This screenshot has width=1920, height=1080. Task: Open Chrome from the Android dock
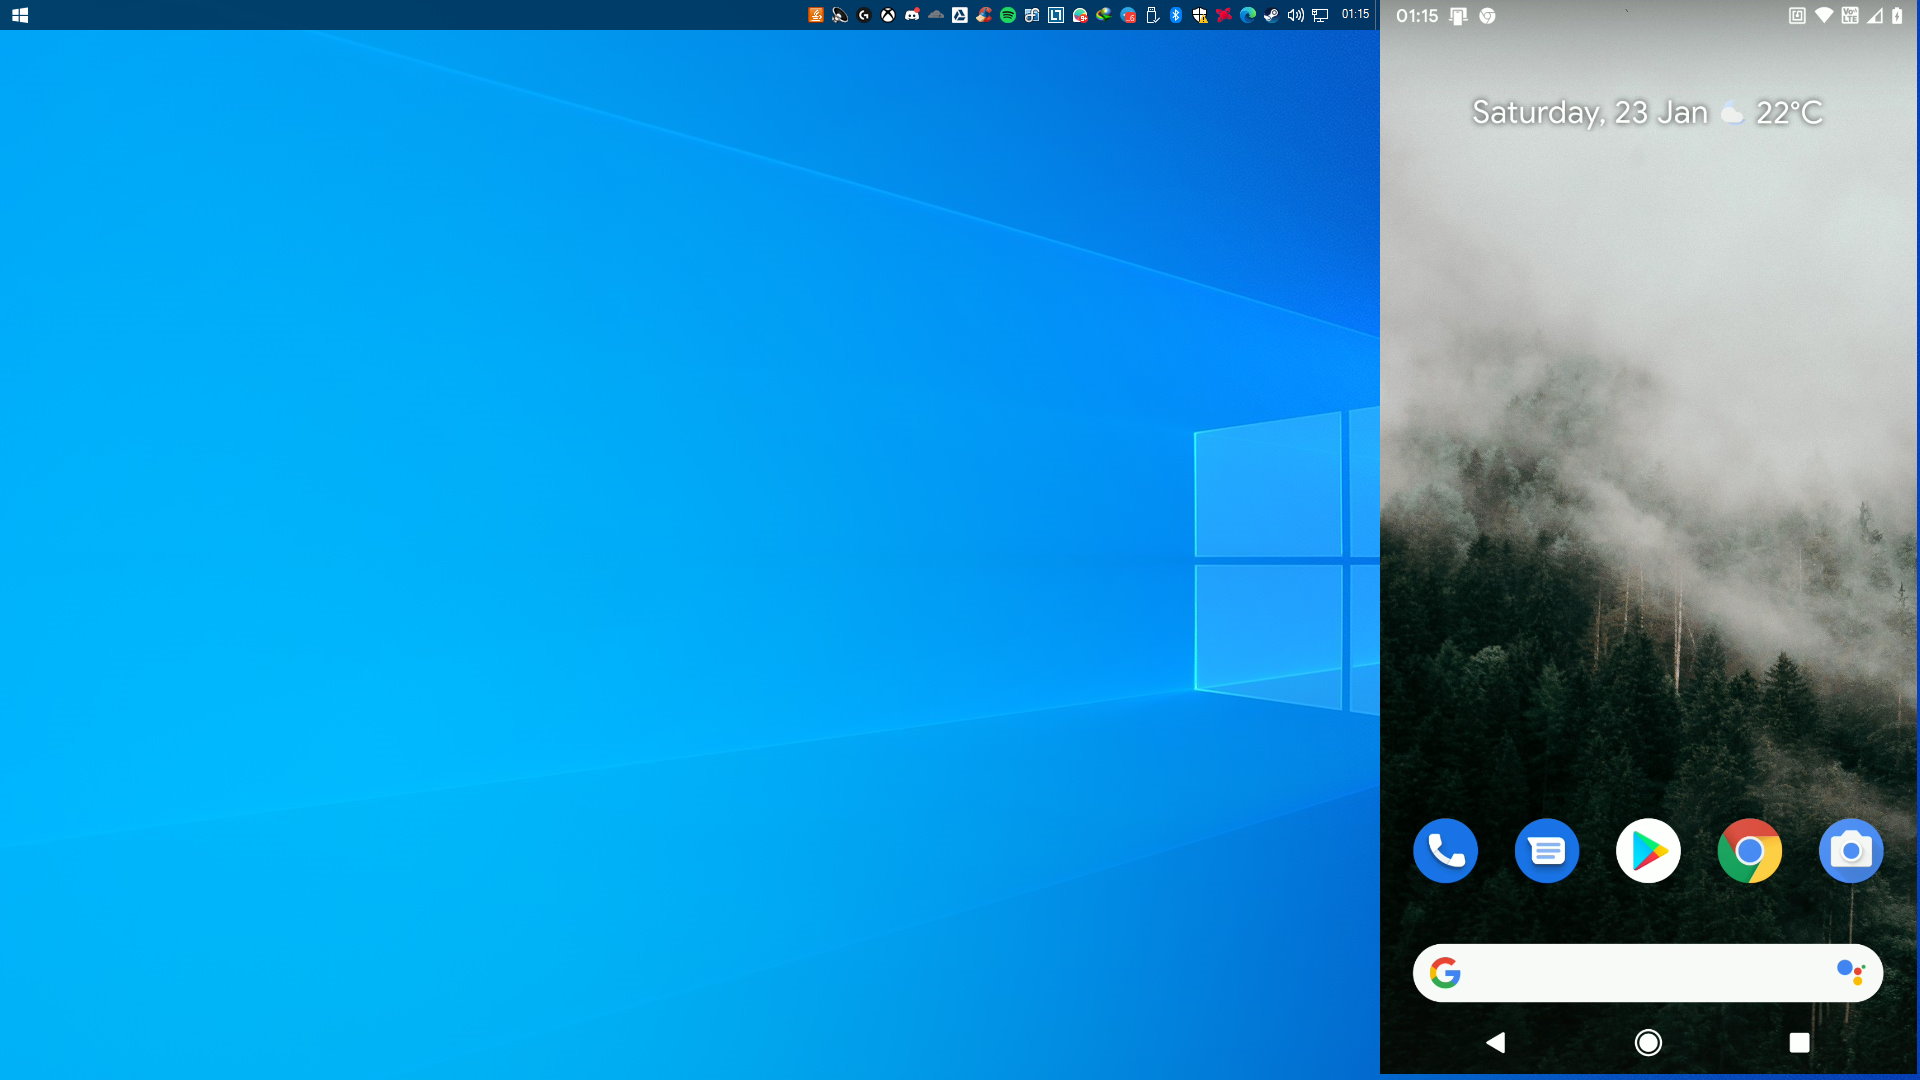(1749, 851)
